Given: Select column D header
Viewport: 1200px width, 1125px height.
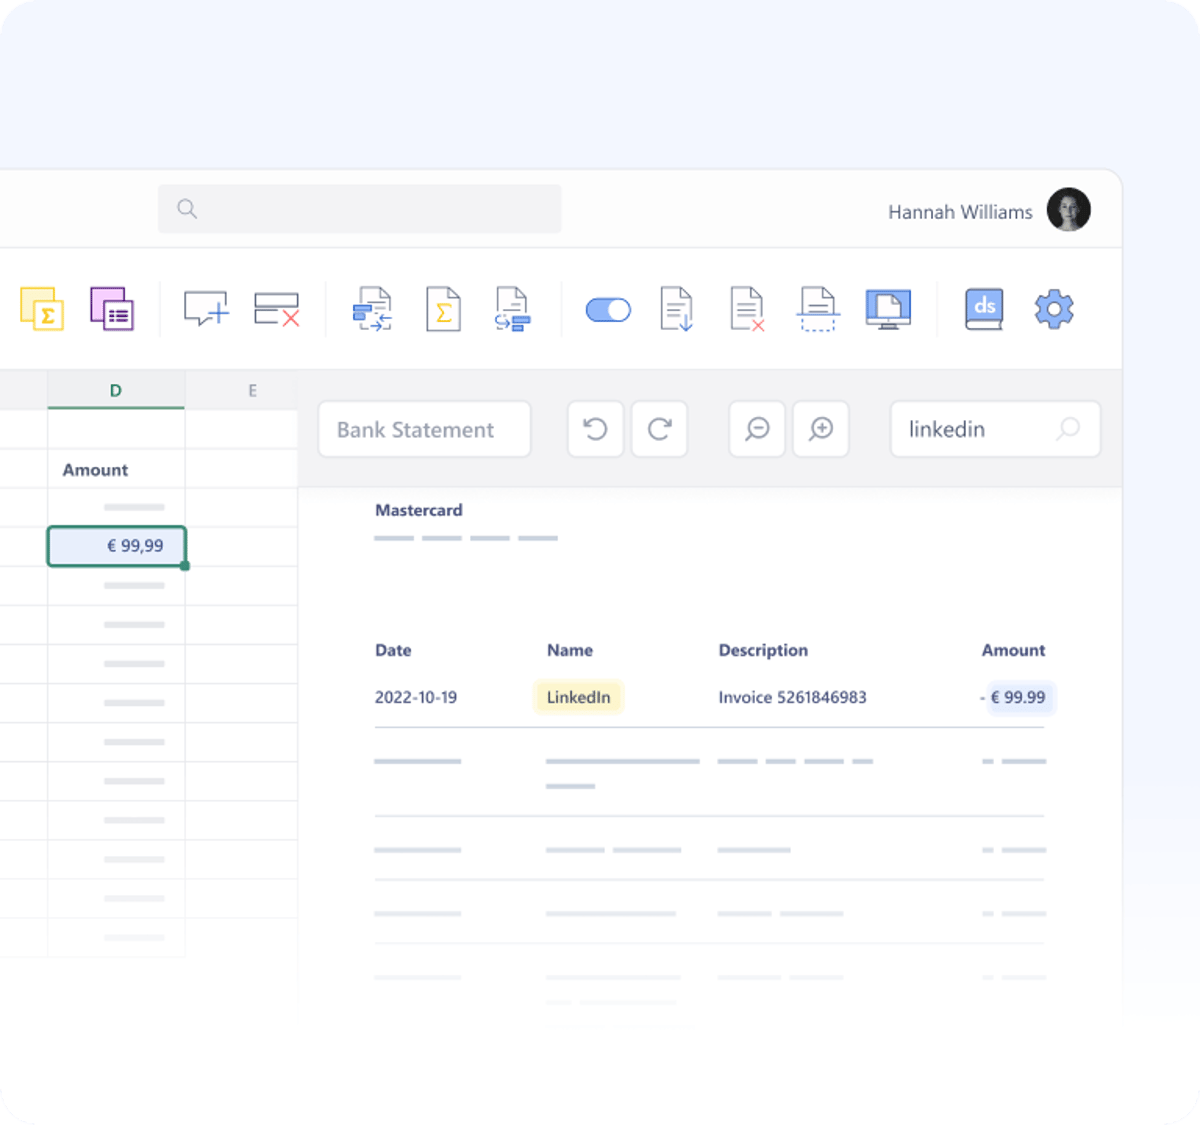Looking at the screenshot, I should click(x=116, y=390).
